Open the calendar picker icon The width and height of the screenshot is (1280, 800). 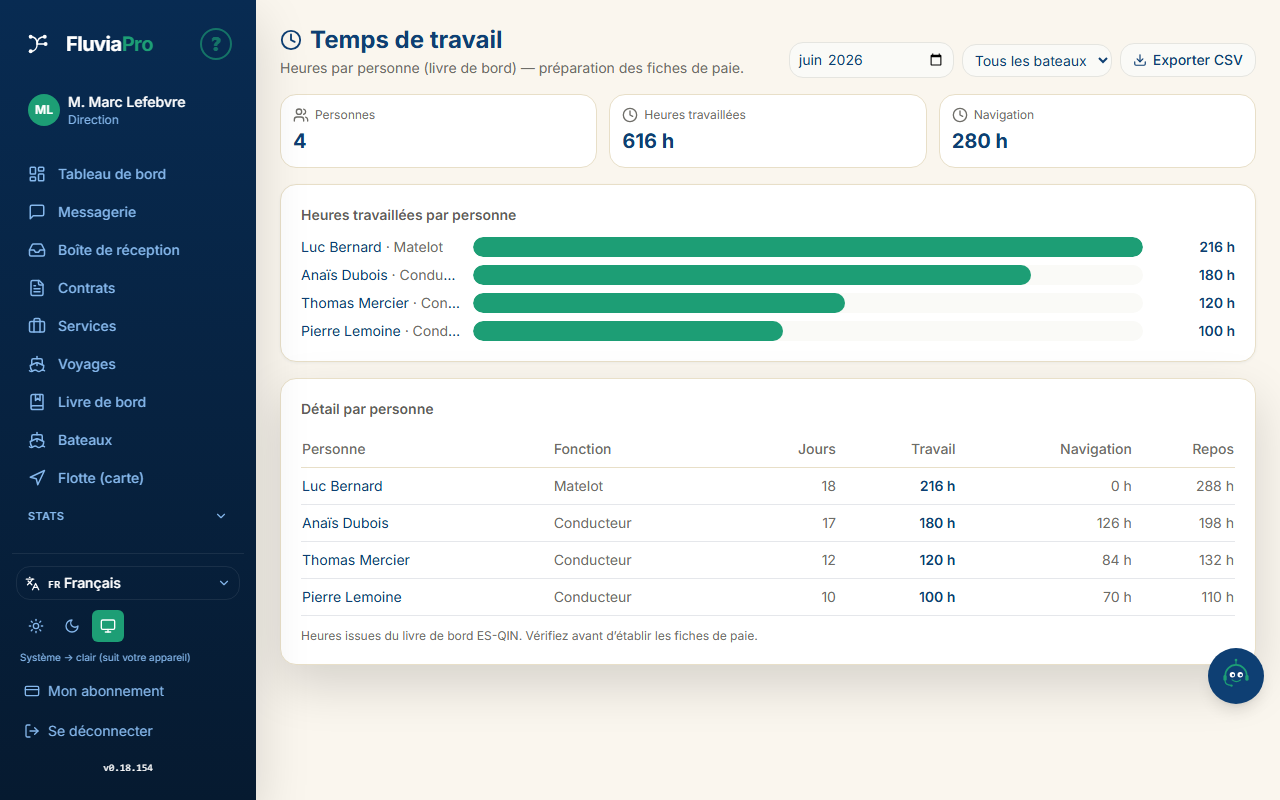point(936,60)
